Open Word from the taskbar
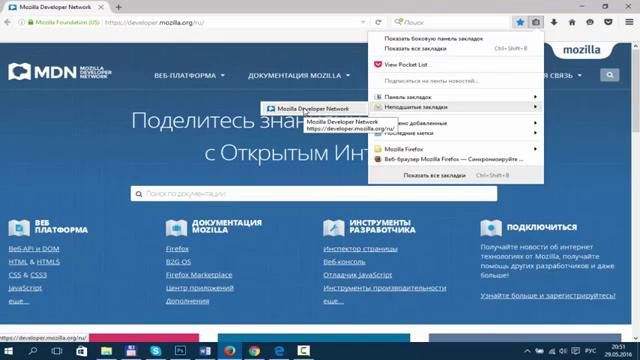Image resolution: width=640 pixels, height=360 pixels. pyautogui.click(x=205, y=351)
